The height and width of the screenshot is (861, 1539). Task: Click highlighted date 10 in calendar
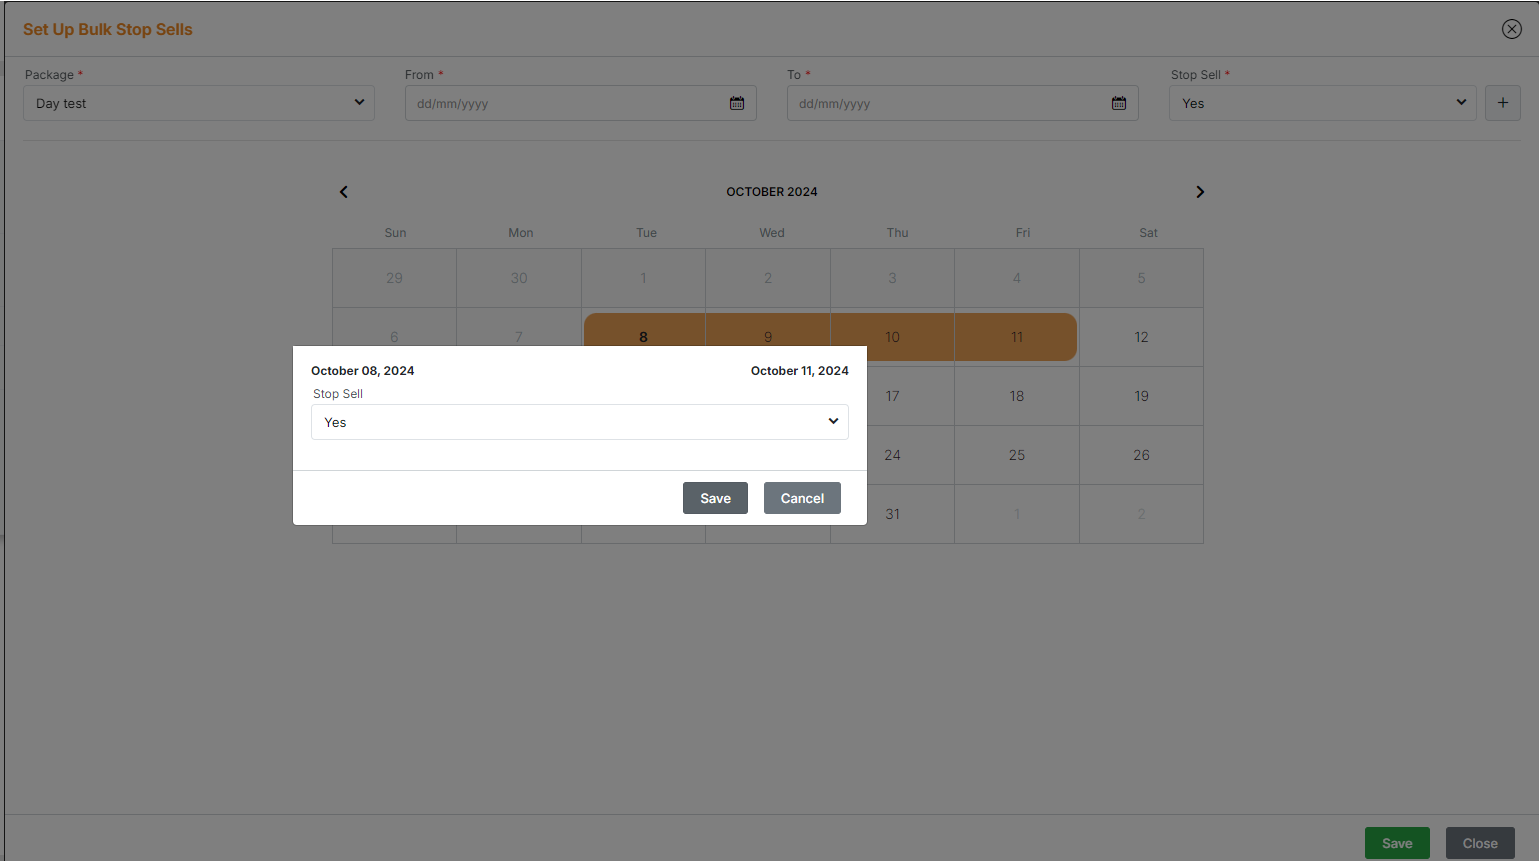tap(892, 337)
